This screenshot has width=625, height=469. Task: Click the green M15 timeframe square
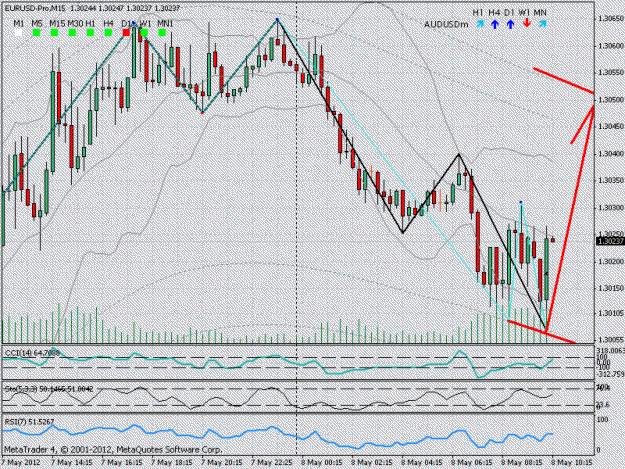(x=55, y=33)
